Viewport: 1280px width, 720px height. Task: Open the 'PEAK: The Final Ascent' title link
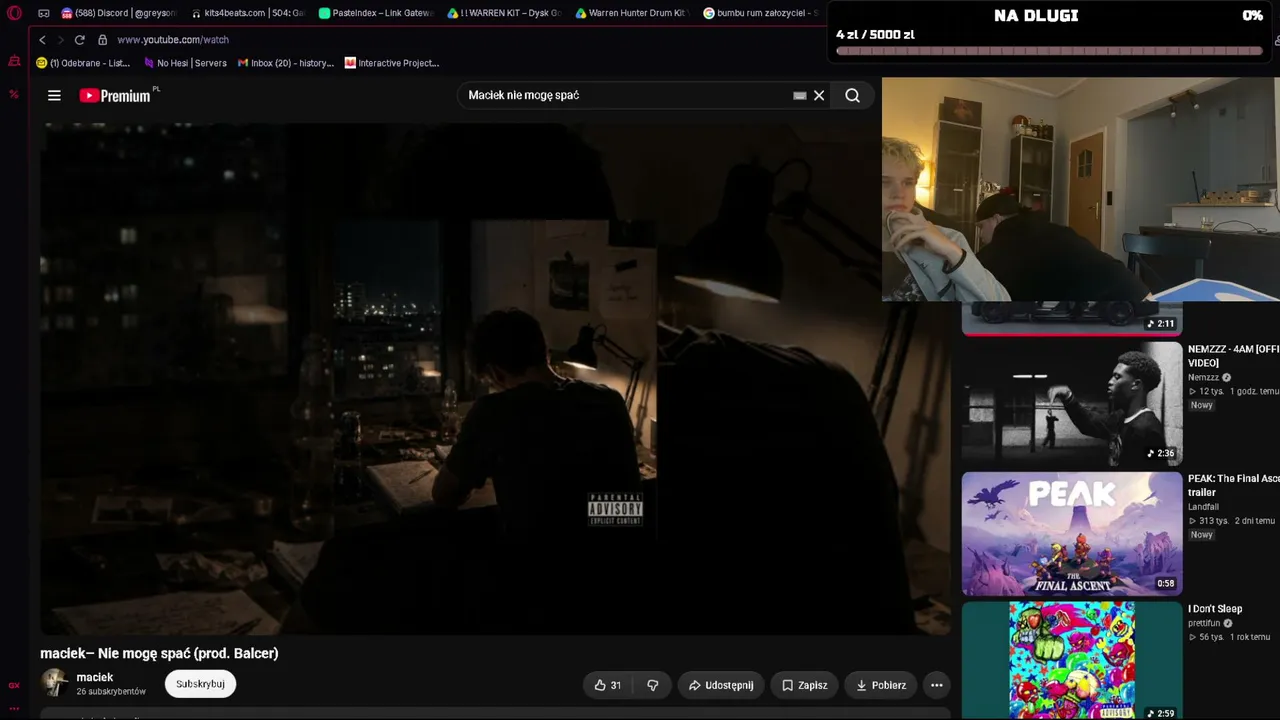[x=1233, y=485]
